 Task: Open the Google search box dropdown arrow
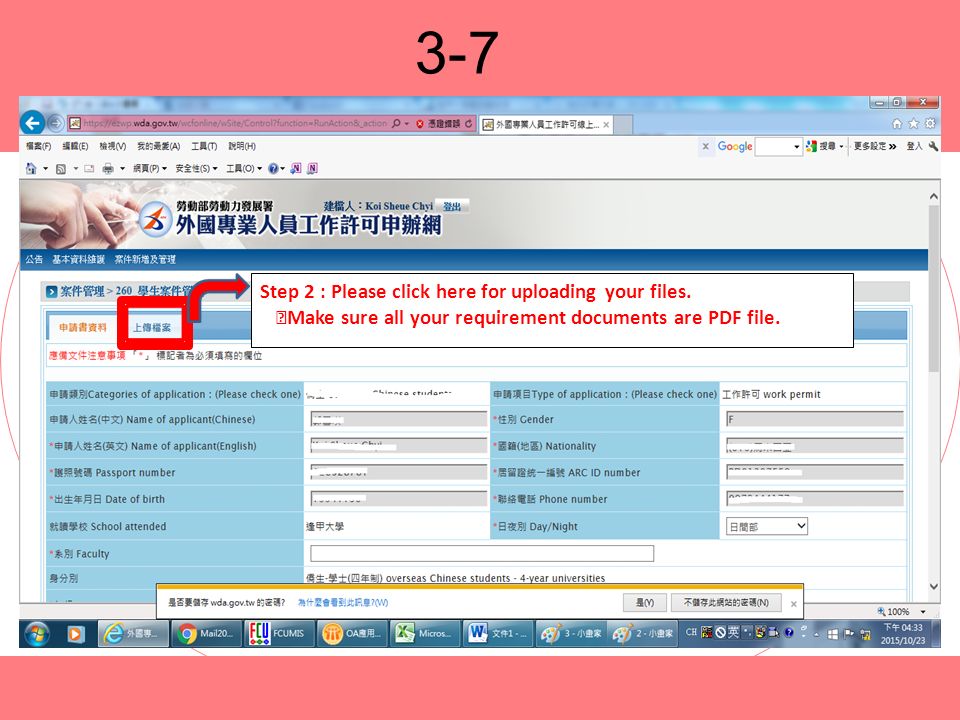(797, 147)
